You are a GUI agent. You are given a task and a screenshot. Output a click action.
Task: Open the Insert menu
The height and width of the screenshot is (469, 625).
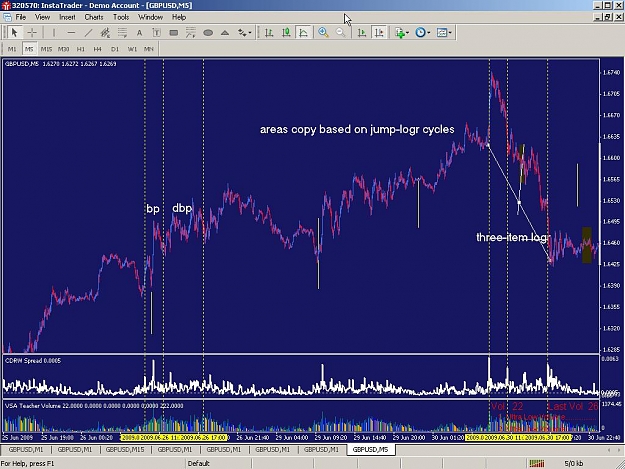point(67,17)
